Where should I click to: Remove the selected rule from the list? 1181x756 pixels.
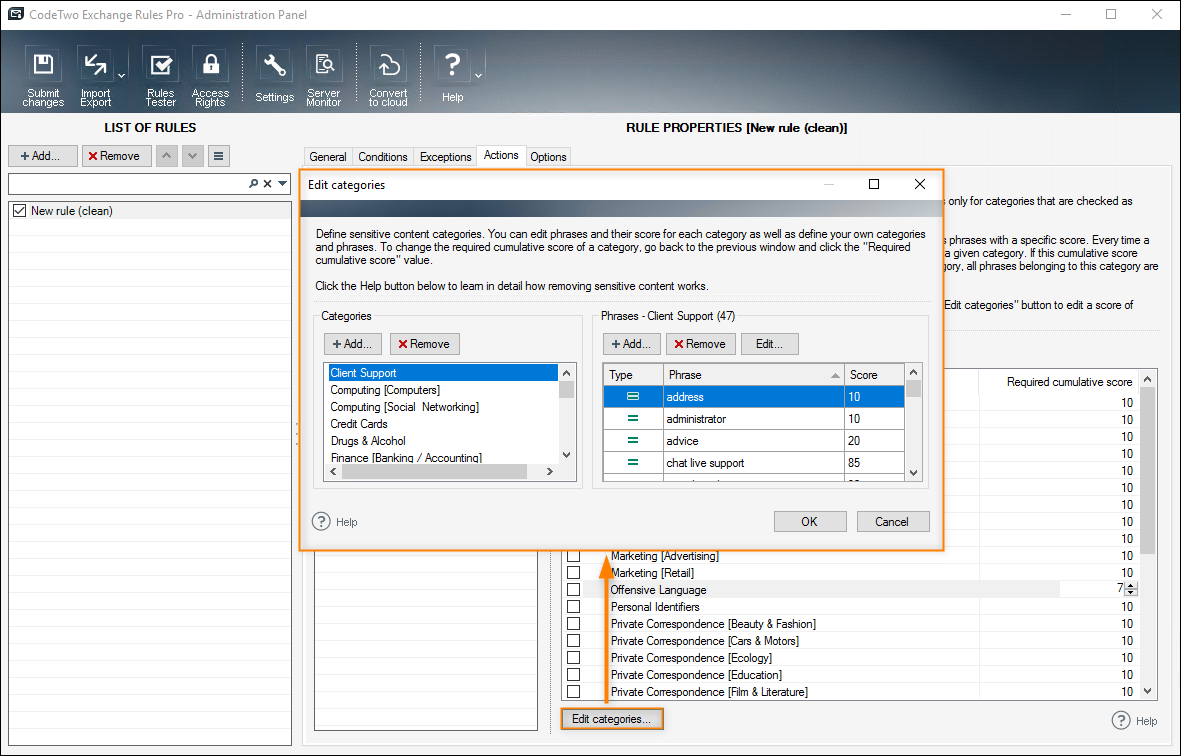(x=116, y=156)
